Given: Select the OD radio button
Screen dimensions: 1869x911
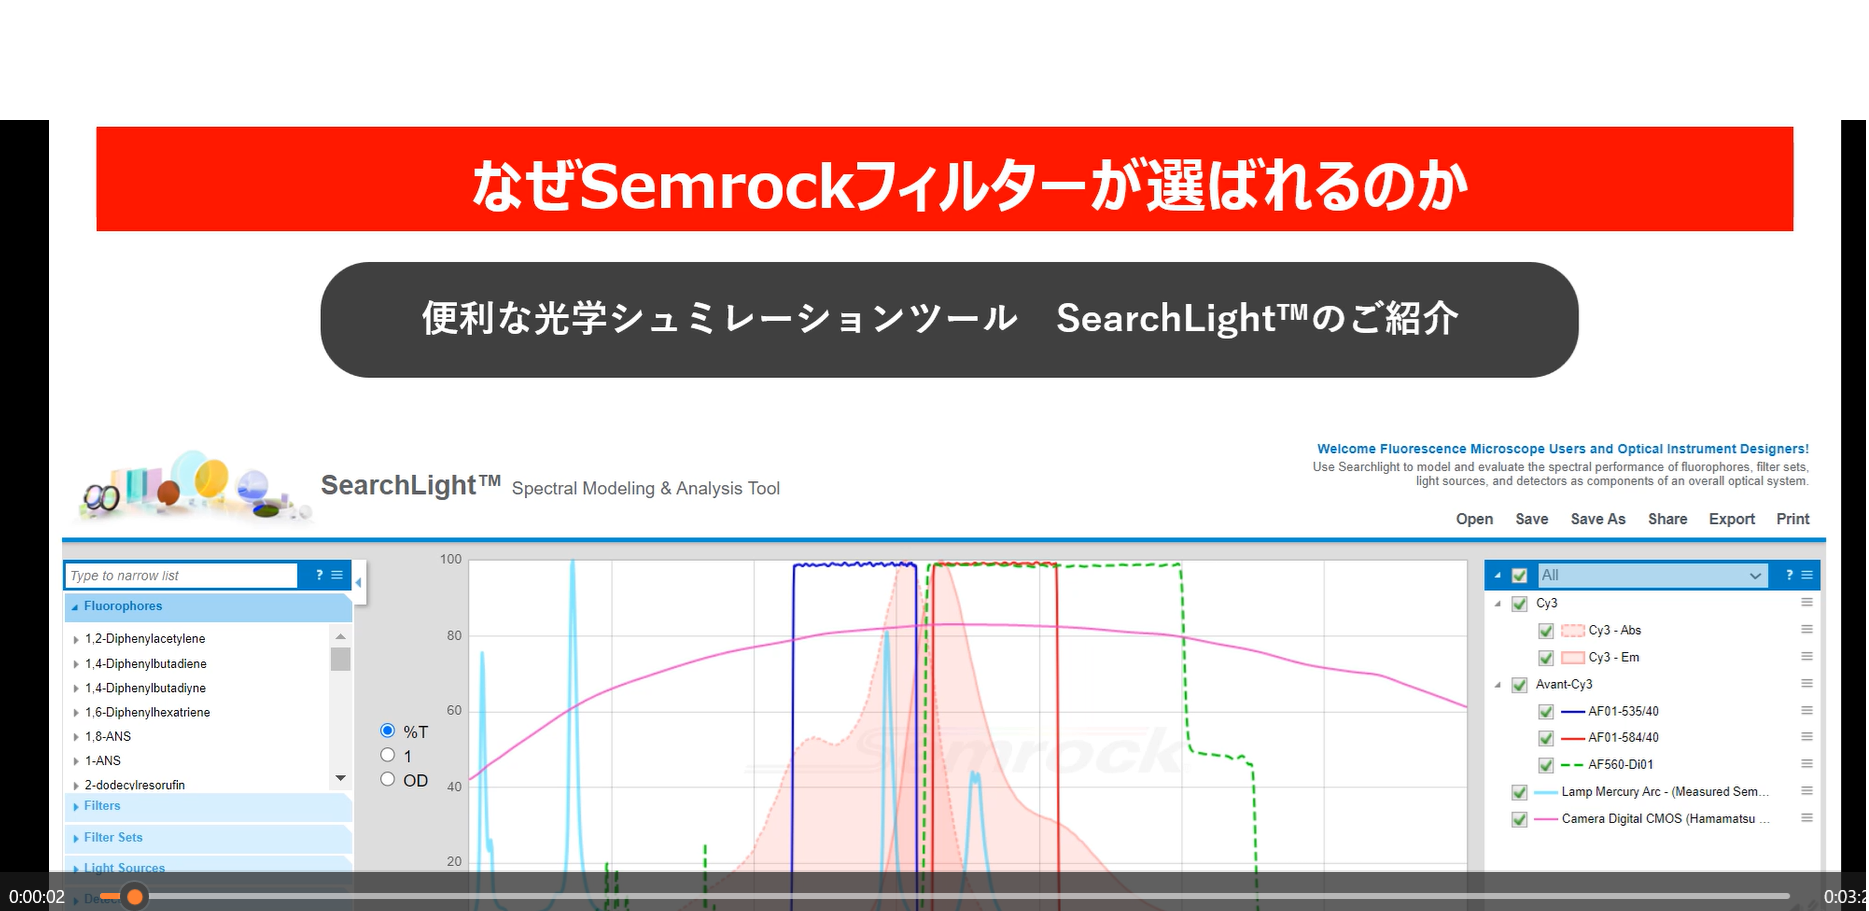Looking at the screenshot, I should 388,779.
